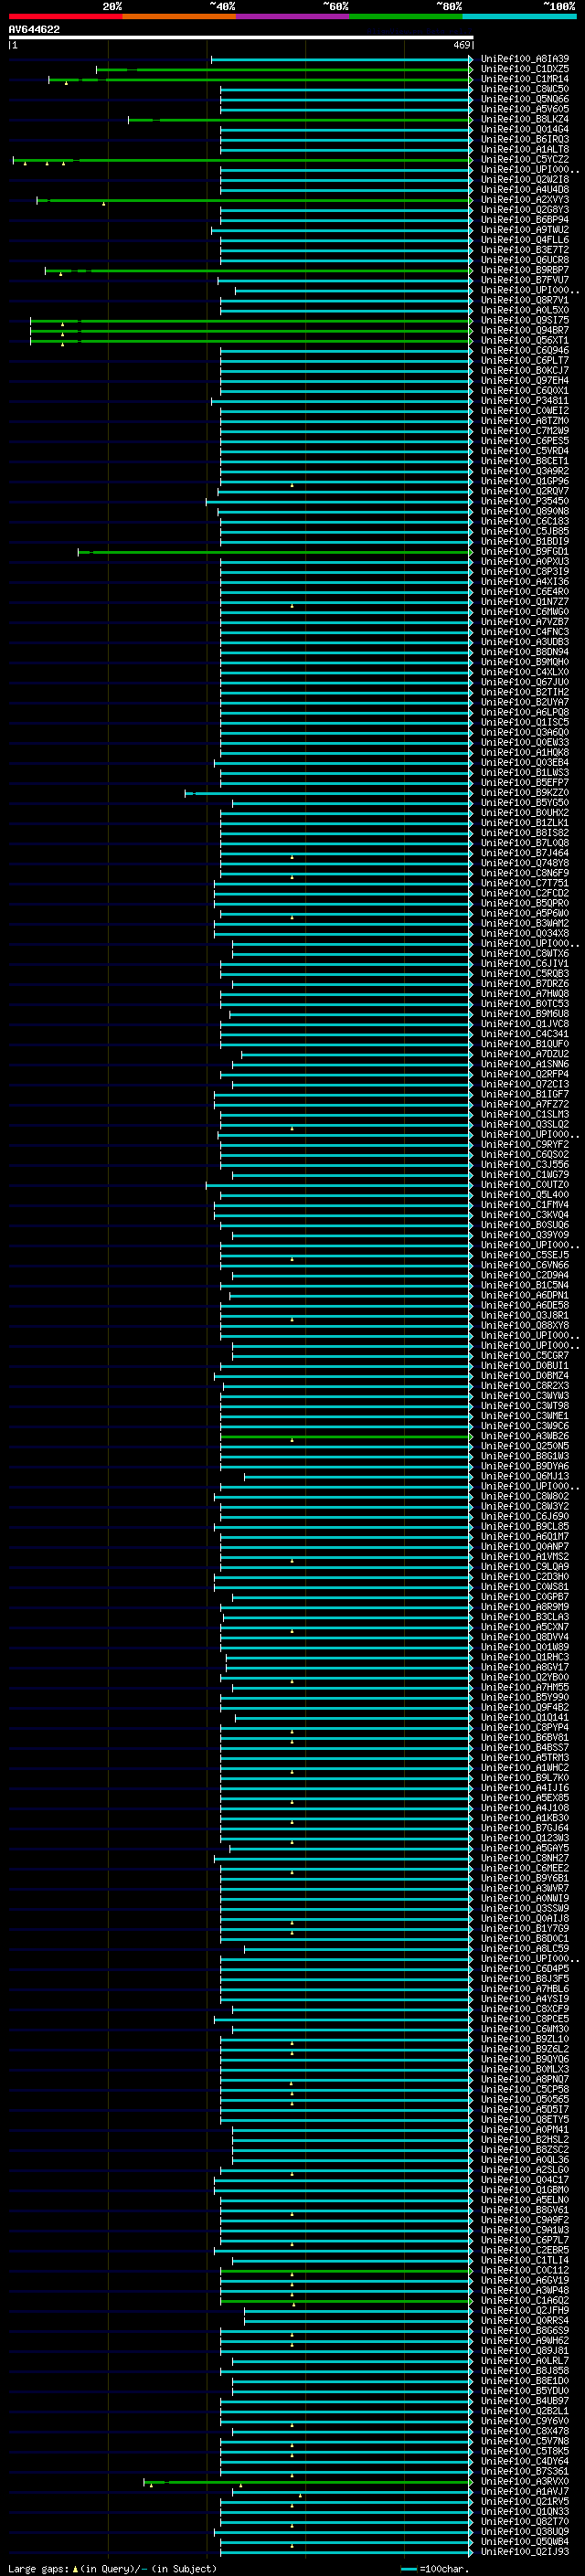Screen dimensions: 585x2576
Task: Click the red ~20% identity legend bar
Action: click(x=65, y=16)
